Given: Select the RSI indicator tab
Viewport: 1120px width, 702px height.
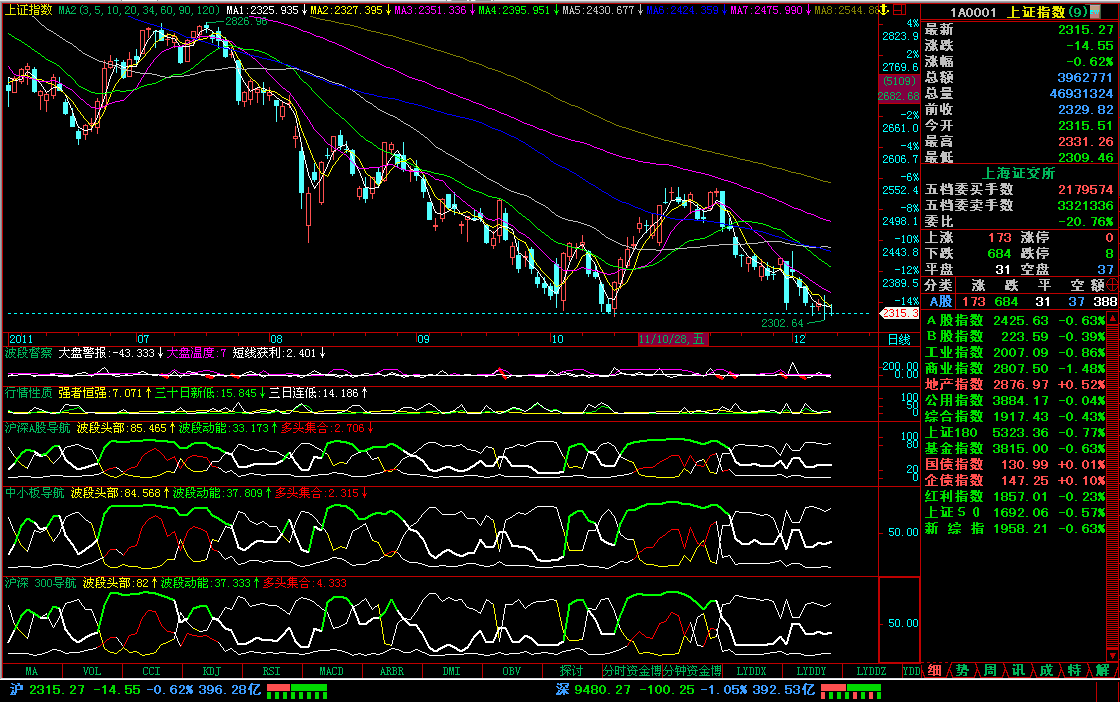Looking at the screenshot, I should (x=271, y=671).
